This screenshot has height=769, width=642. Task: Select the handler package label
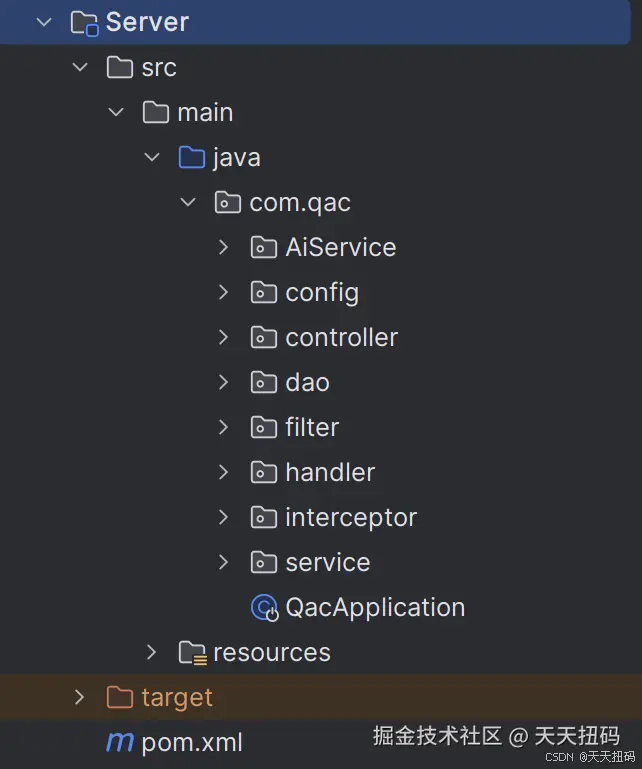(330, 473)
